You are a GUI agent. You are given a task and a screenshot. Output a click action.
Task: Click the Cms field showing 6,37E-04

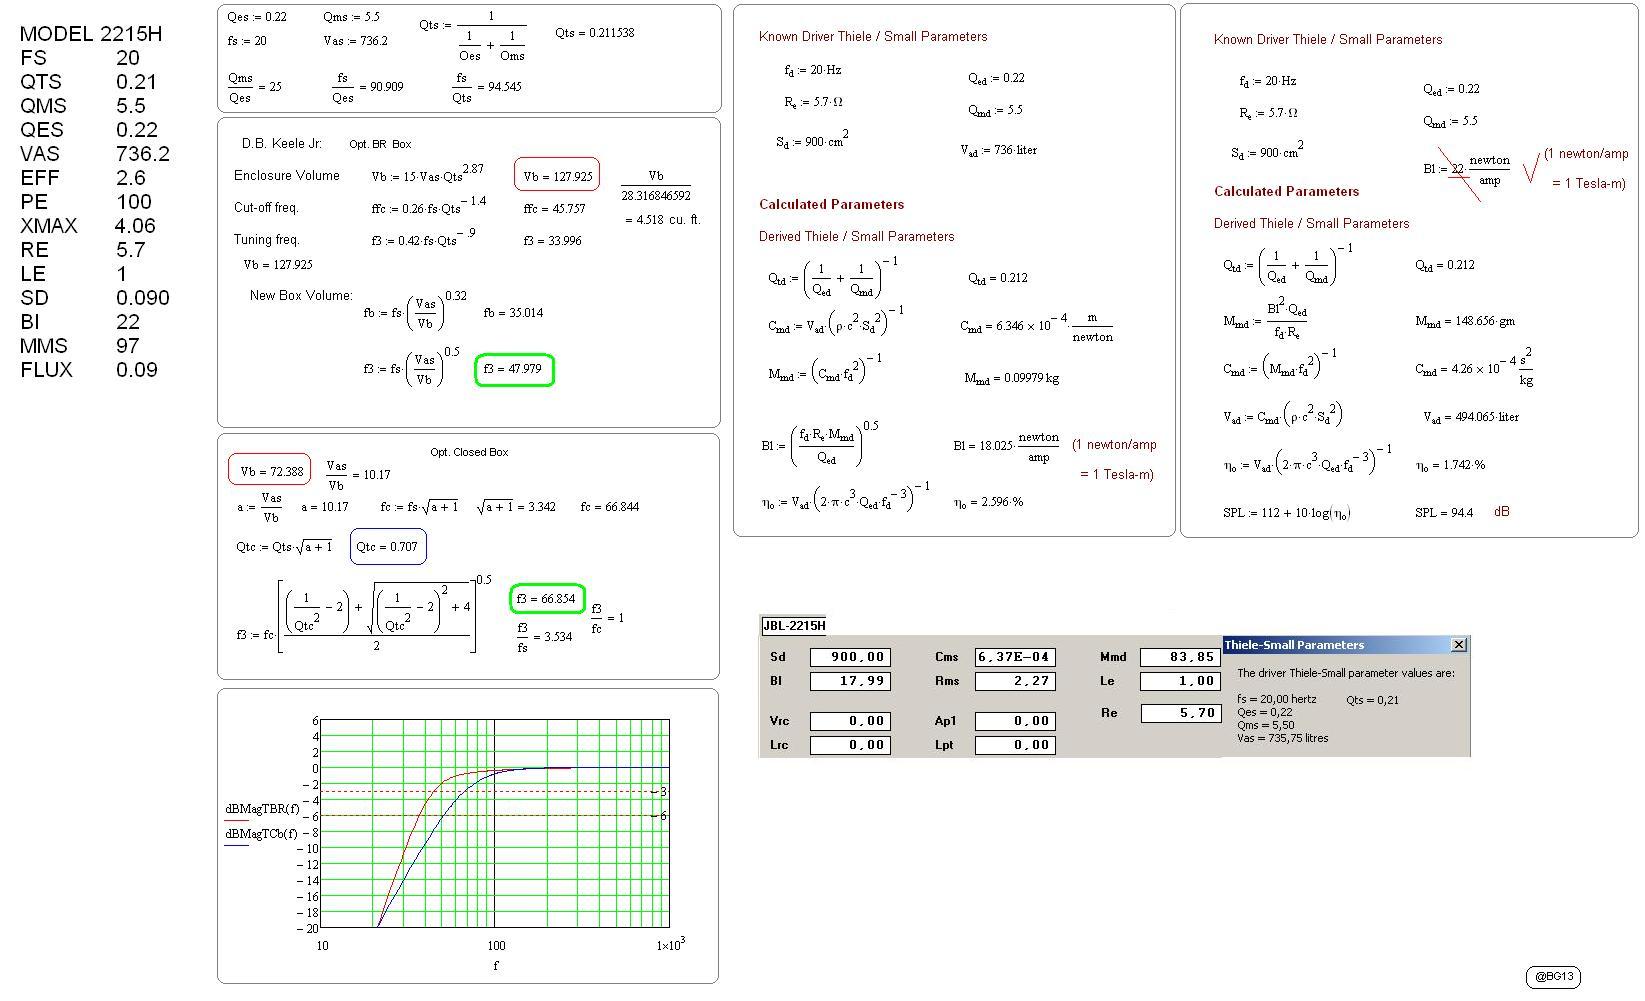(x=1015, y=657)
